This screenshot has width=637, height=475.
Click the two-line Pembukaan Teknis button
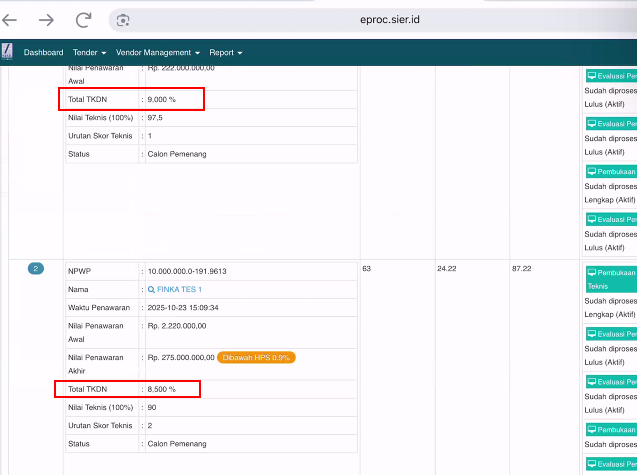click(611, 278)
